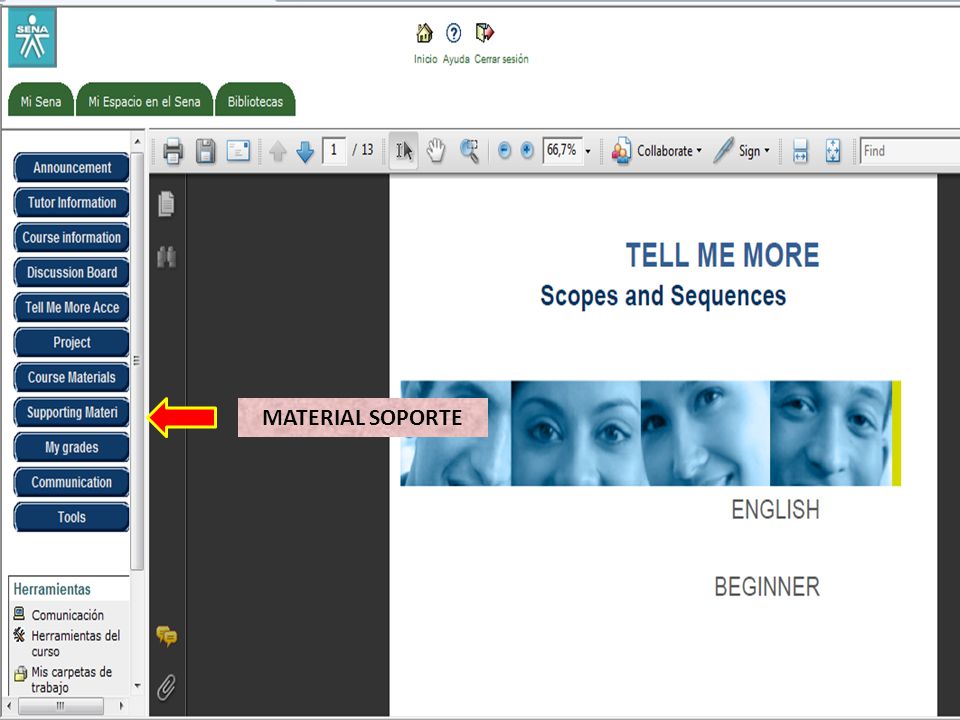Open the Announcement section
The width and height of the screenshot is (960, 720).
pyautogui.click(x=72, y=168)
